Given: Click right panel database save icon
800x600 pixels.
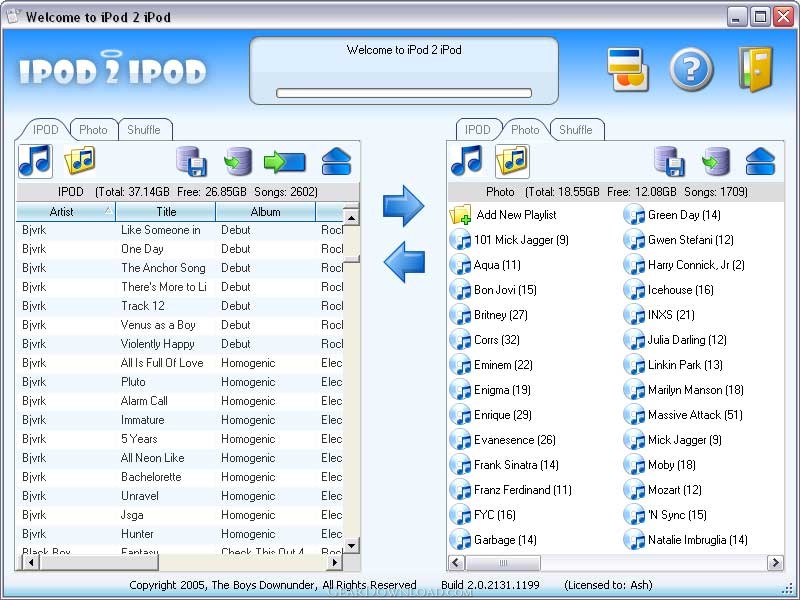Looking at the screenshot, I should [x=669, y=161].
